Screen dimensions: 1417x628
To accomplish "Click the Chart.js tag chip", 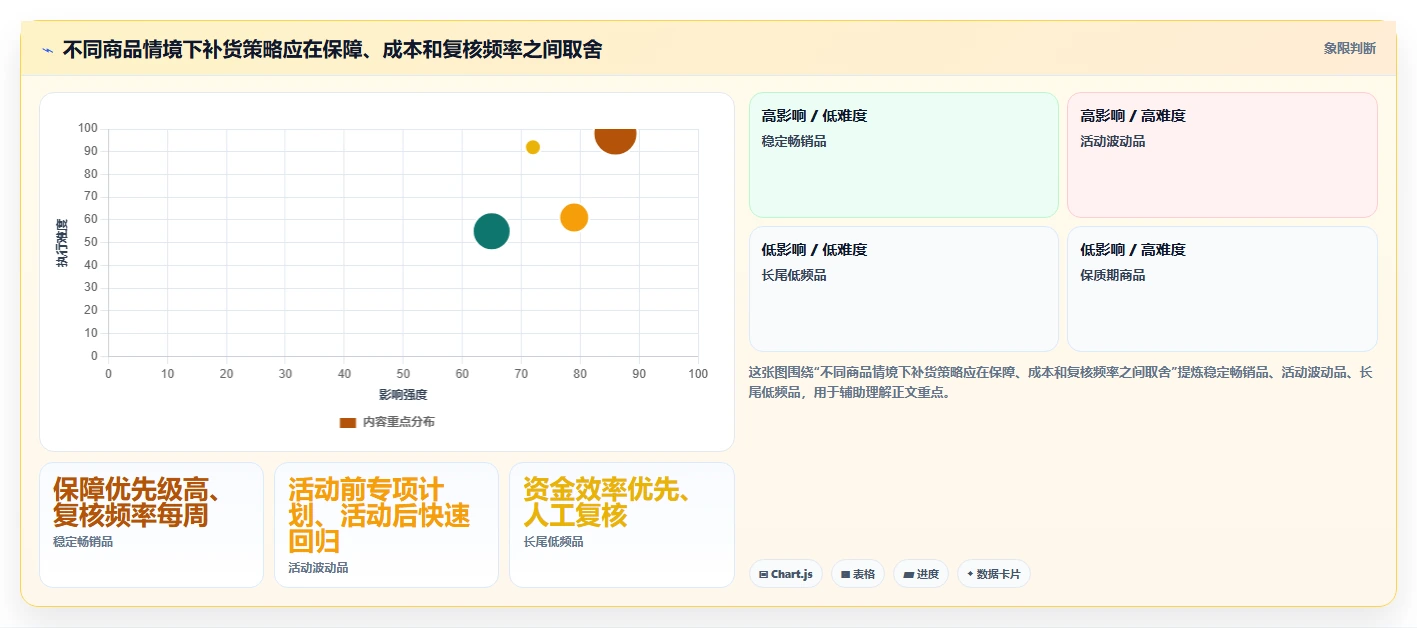I will point(786,574).
